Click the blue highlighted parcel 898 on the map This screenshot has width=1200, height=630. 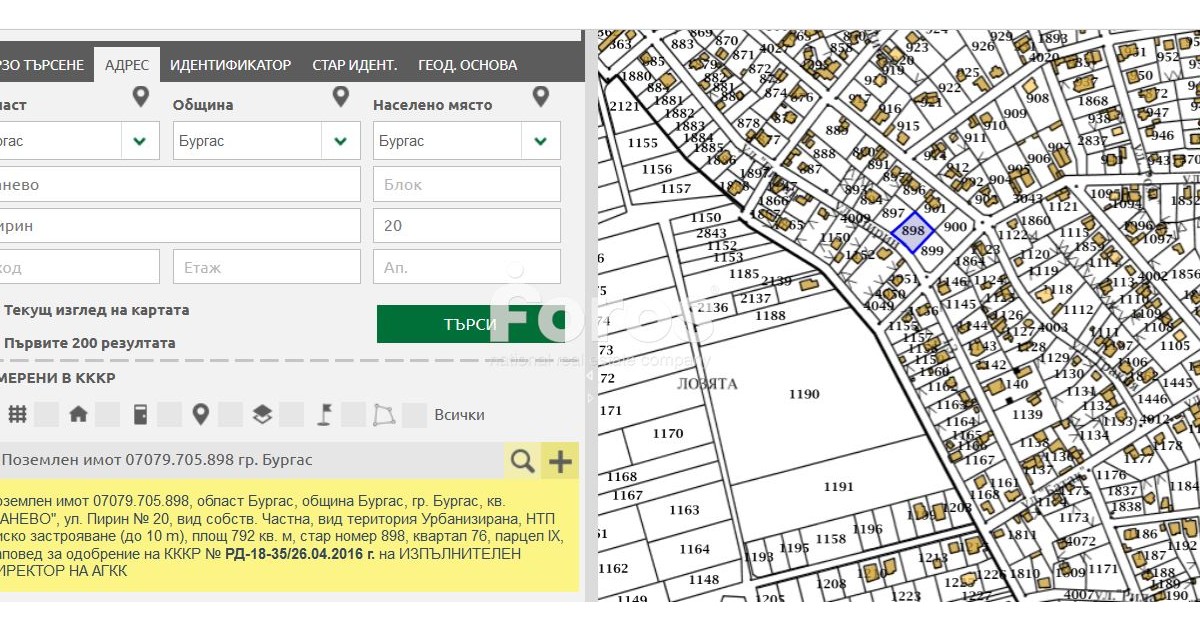pos(912,231)
